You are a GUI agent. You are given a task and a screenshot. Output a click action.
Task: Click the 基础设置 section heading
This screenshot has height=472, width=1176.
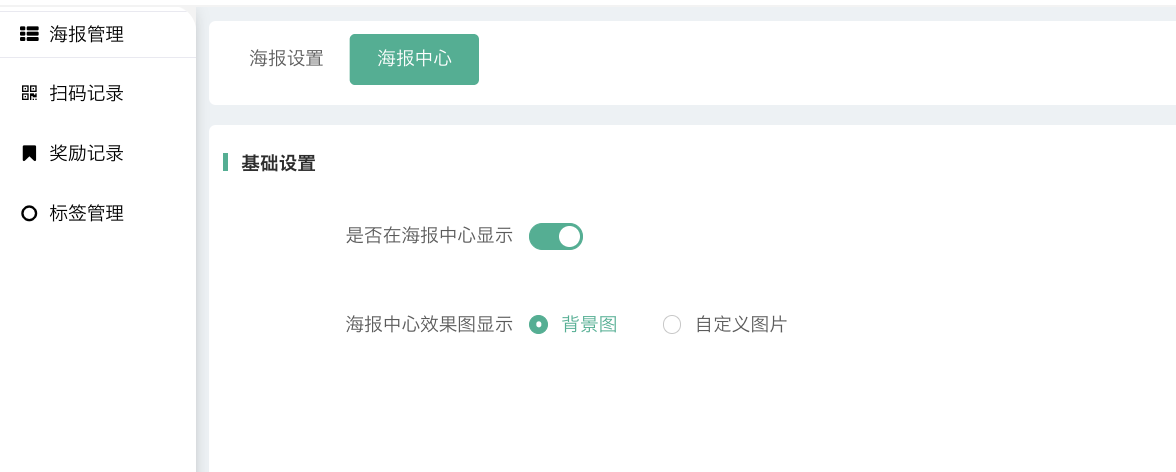click(x=278, y=163)
